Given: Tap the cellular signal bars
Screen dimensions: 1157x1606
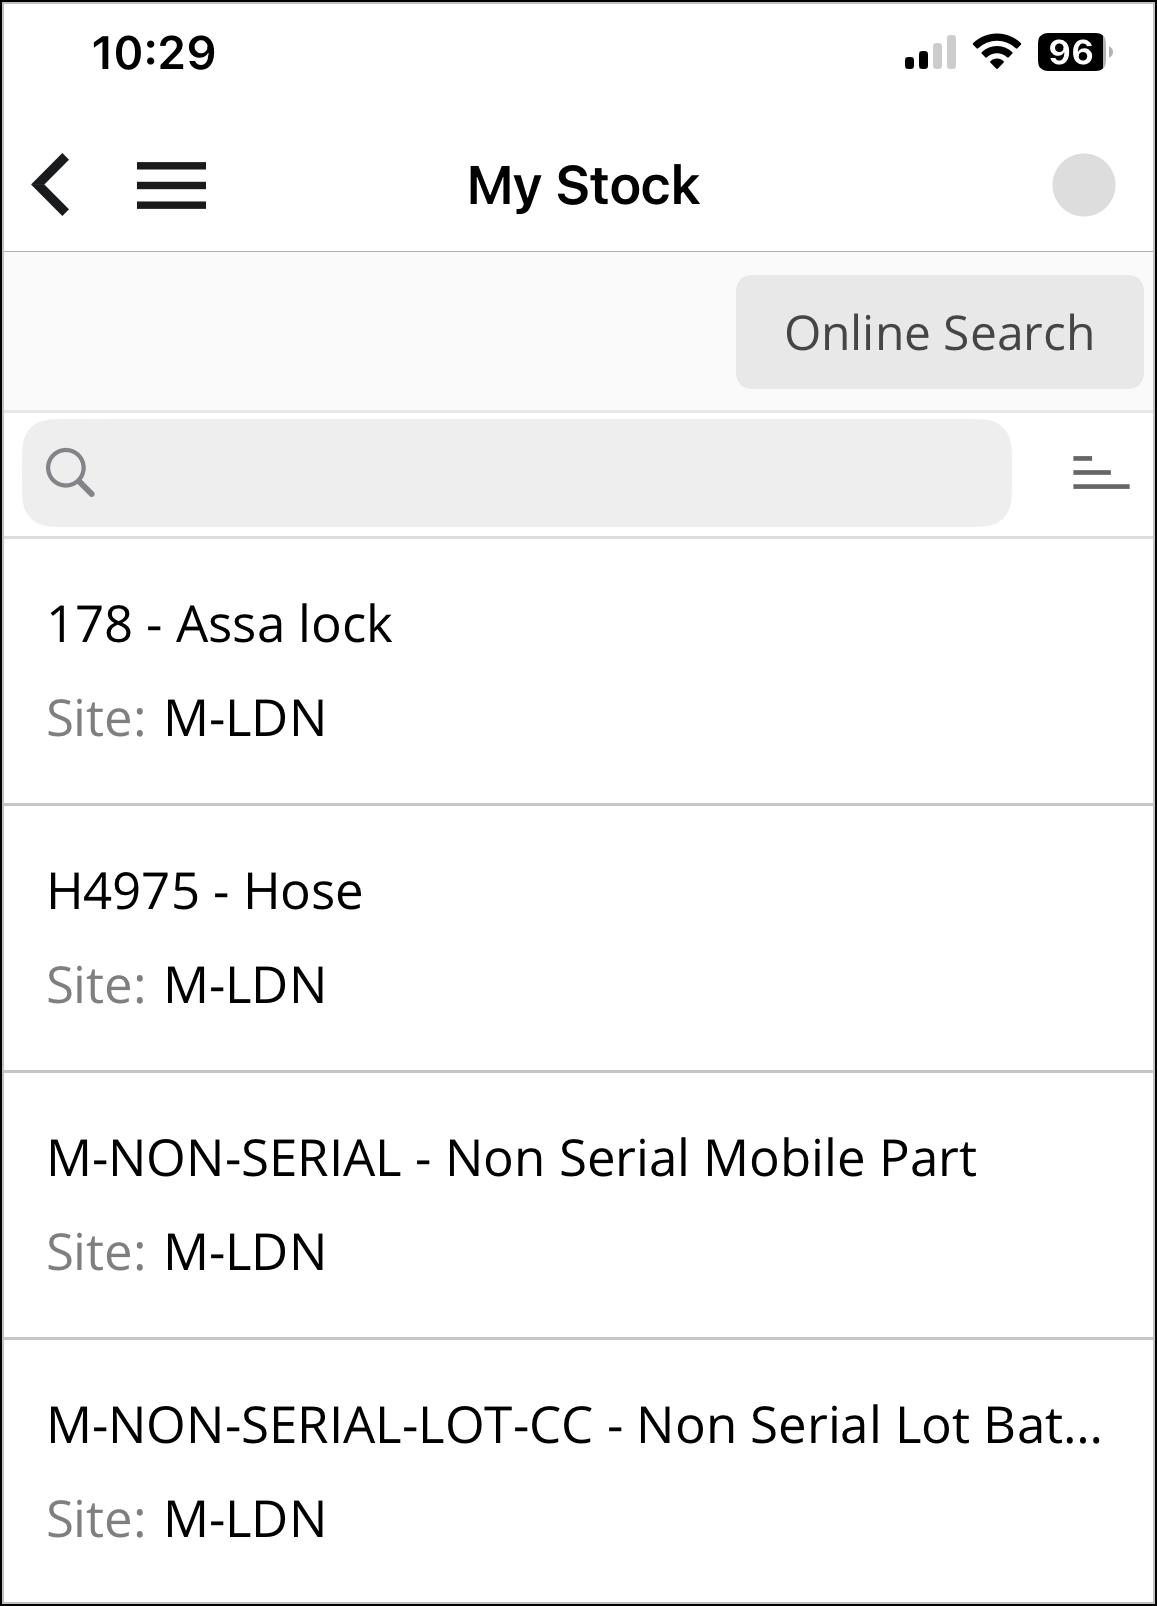Looking at the screenshot, I should coord(930,54).
